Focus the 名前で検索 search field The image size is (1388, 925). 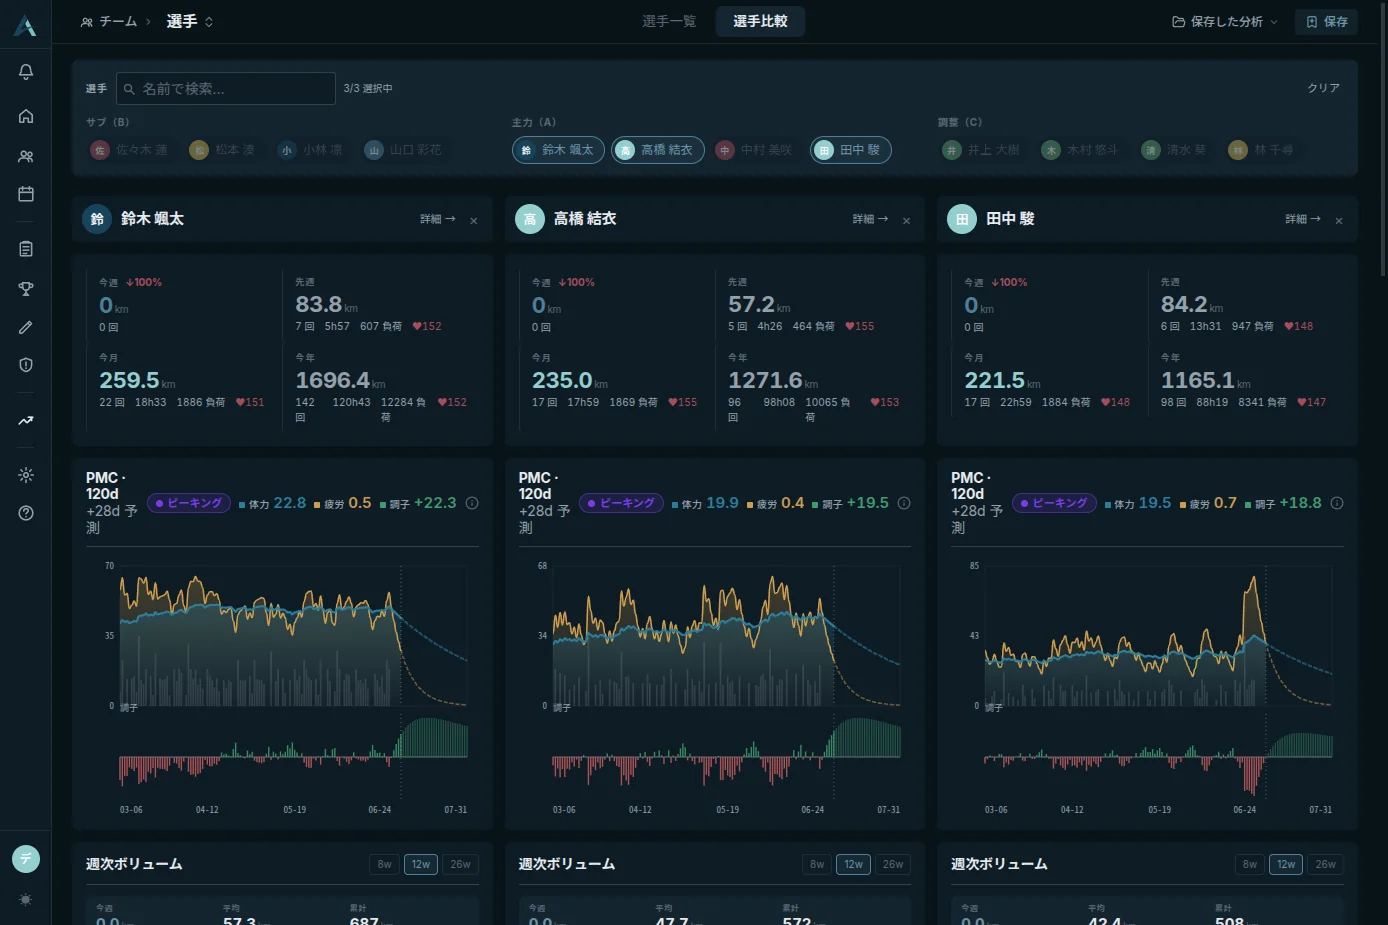(226, 88)
